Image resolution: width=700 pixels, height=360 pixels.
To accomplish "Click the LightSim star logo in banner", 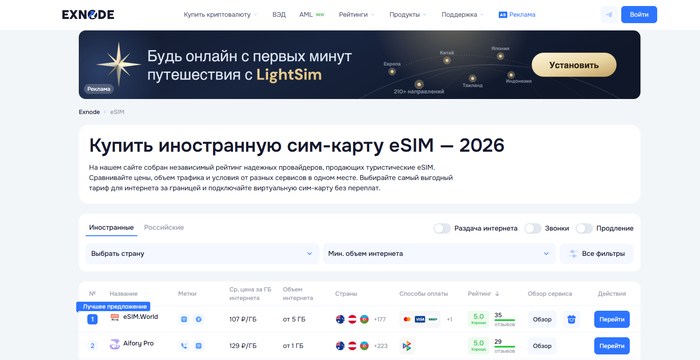I will [119, 64].
